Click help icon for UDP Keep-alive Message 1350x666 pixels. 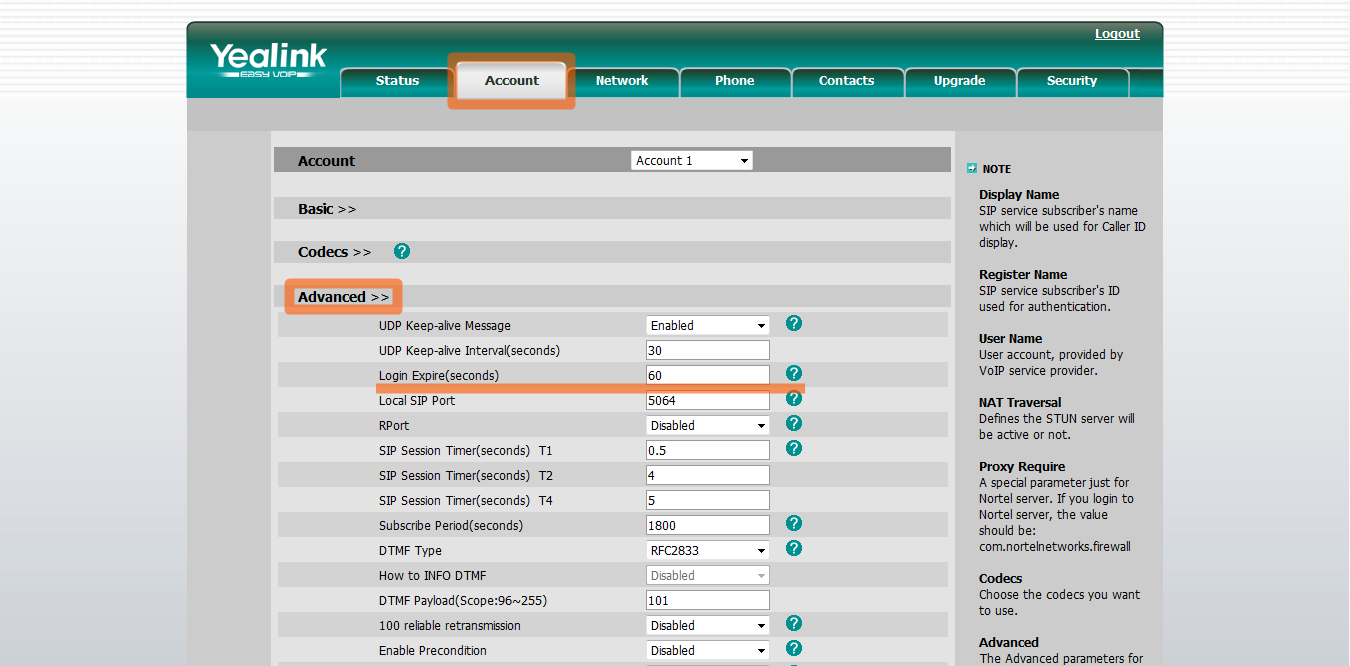[x=794, y=323]
